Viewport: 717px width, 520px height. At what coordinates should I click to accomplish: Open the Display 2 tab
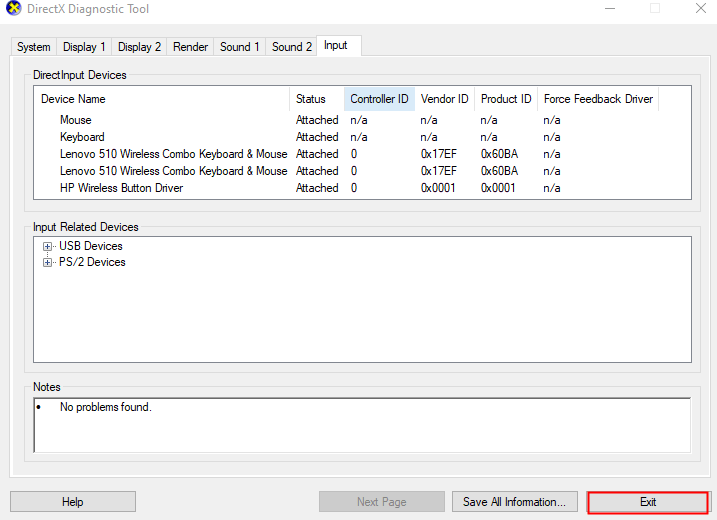click(x=139, y=47)
